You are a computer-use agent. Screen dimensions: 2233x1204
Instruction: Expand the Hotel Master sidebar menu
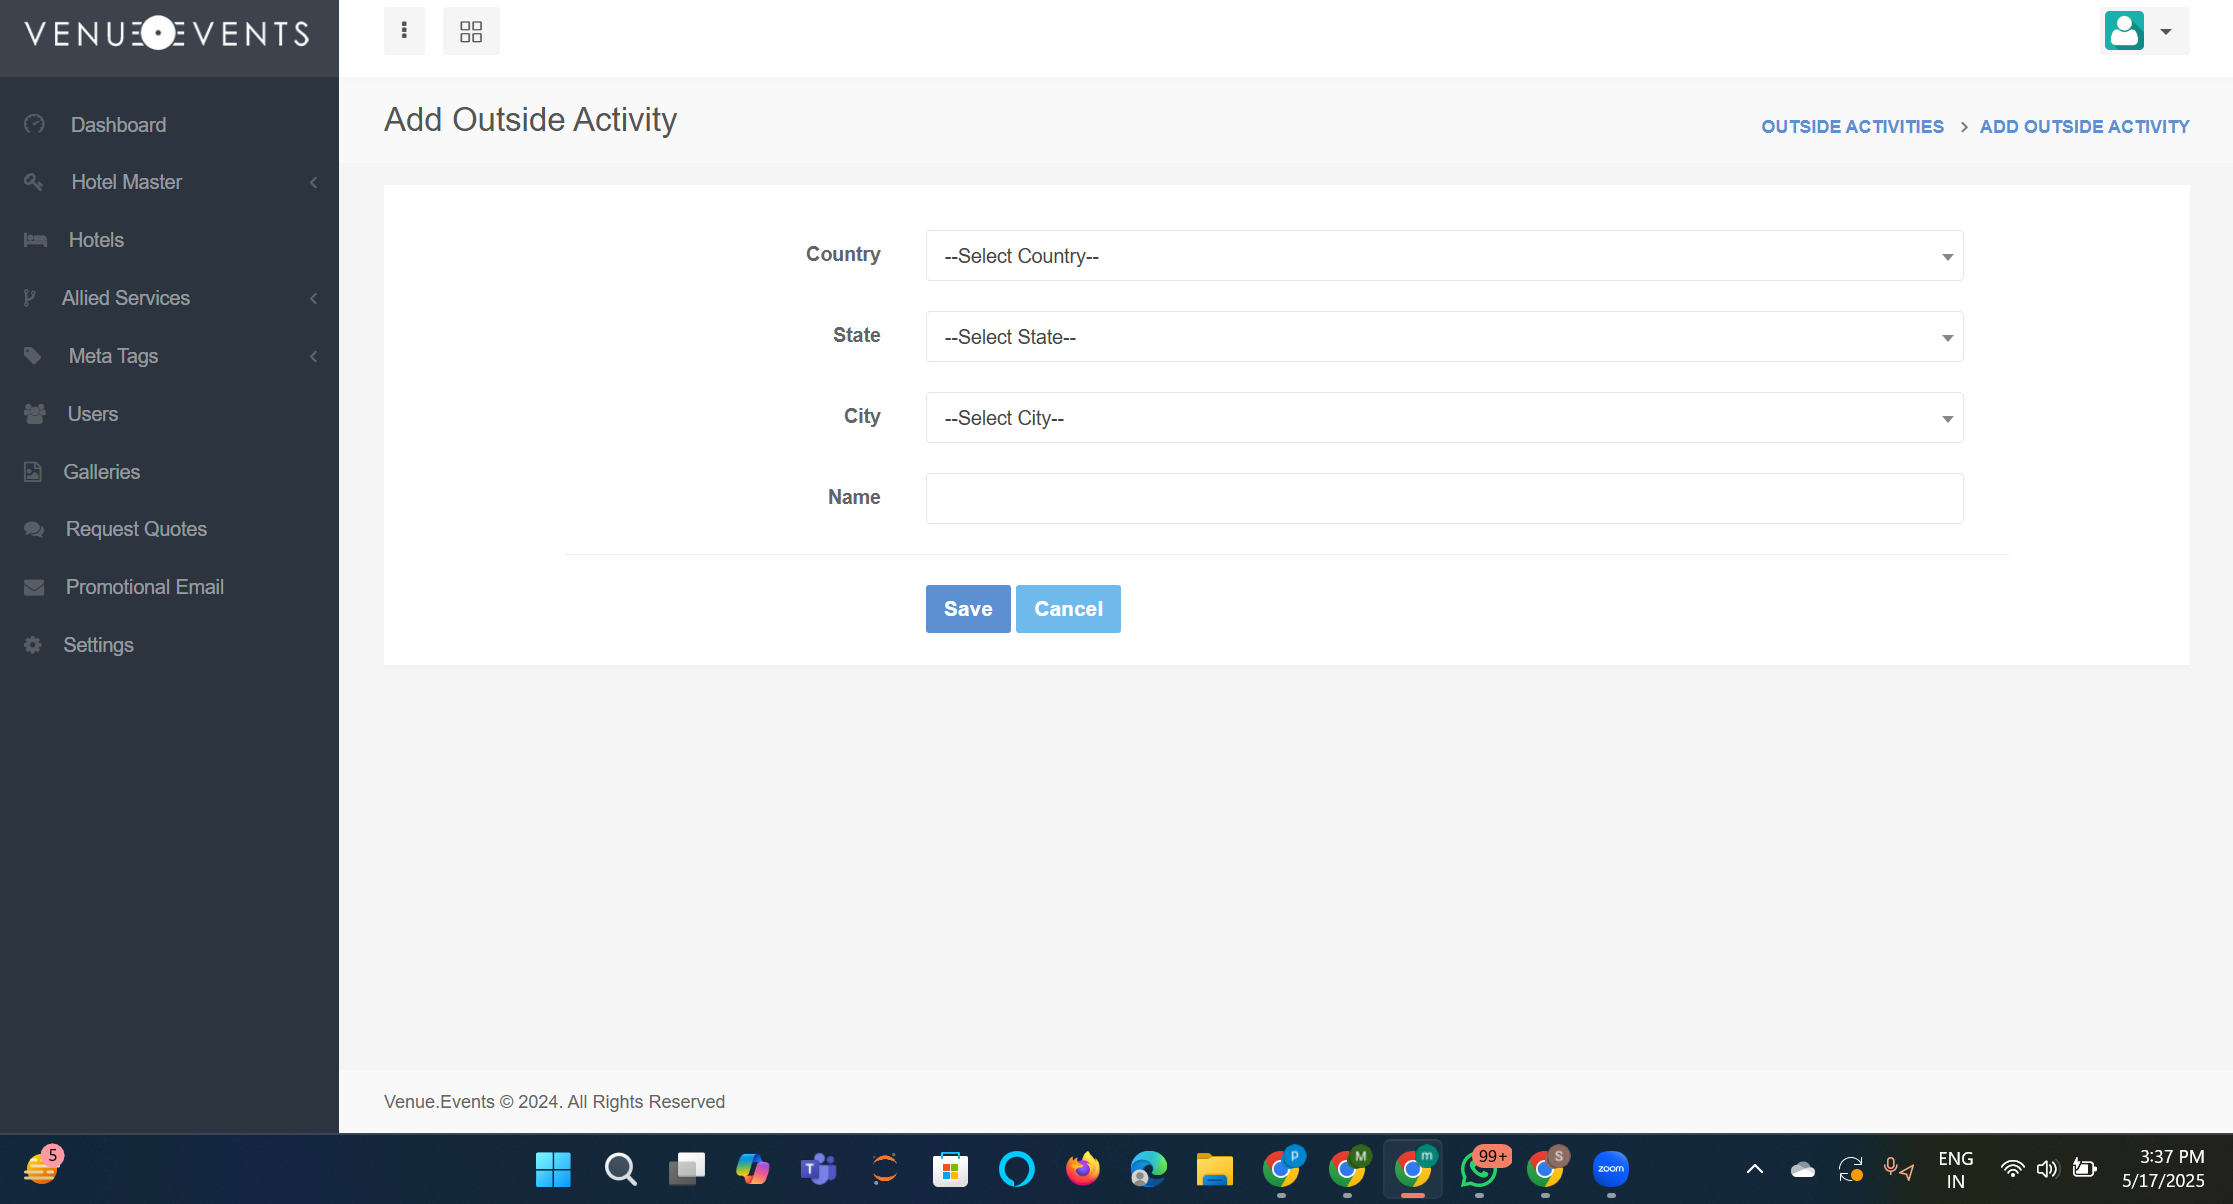click(x=127, y=182)
